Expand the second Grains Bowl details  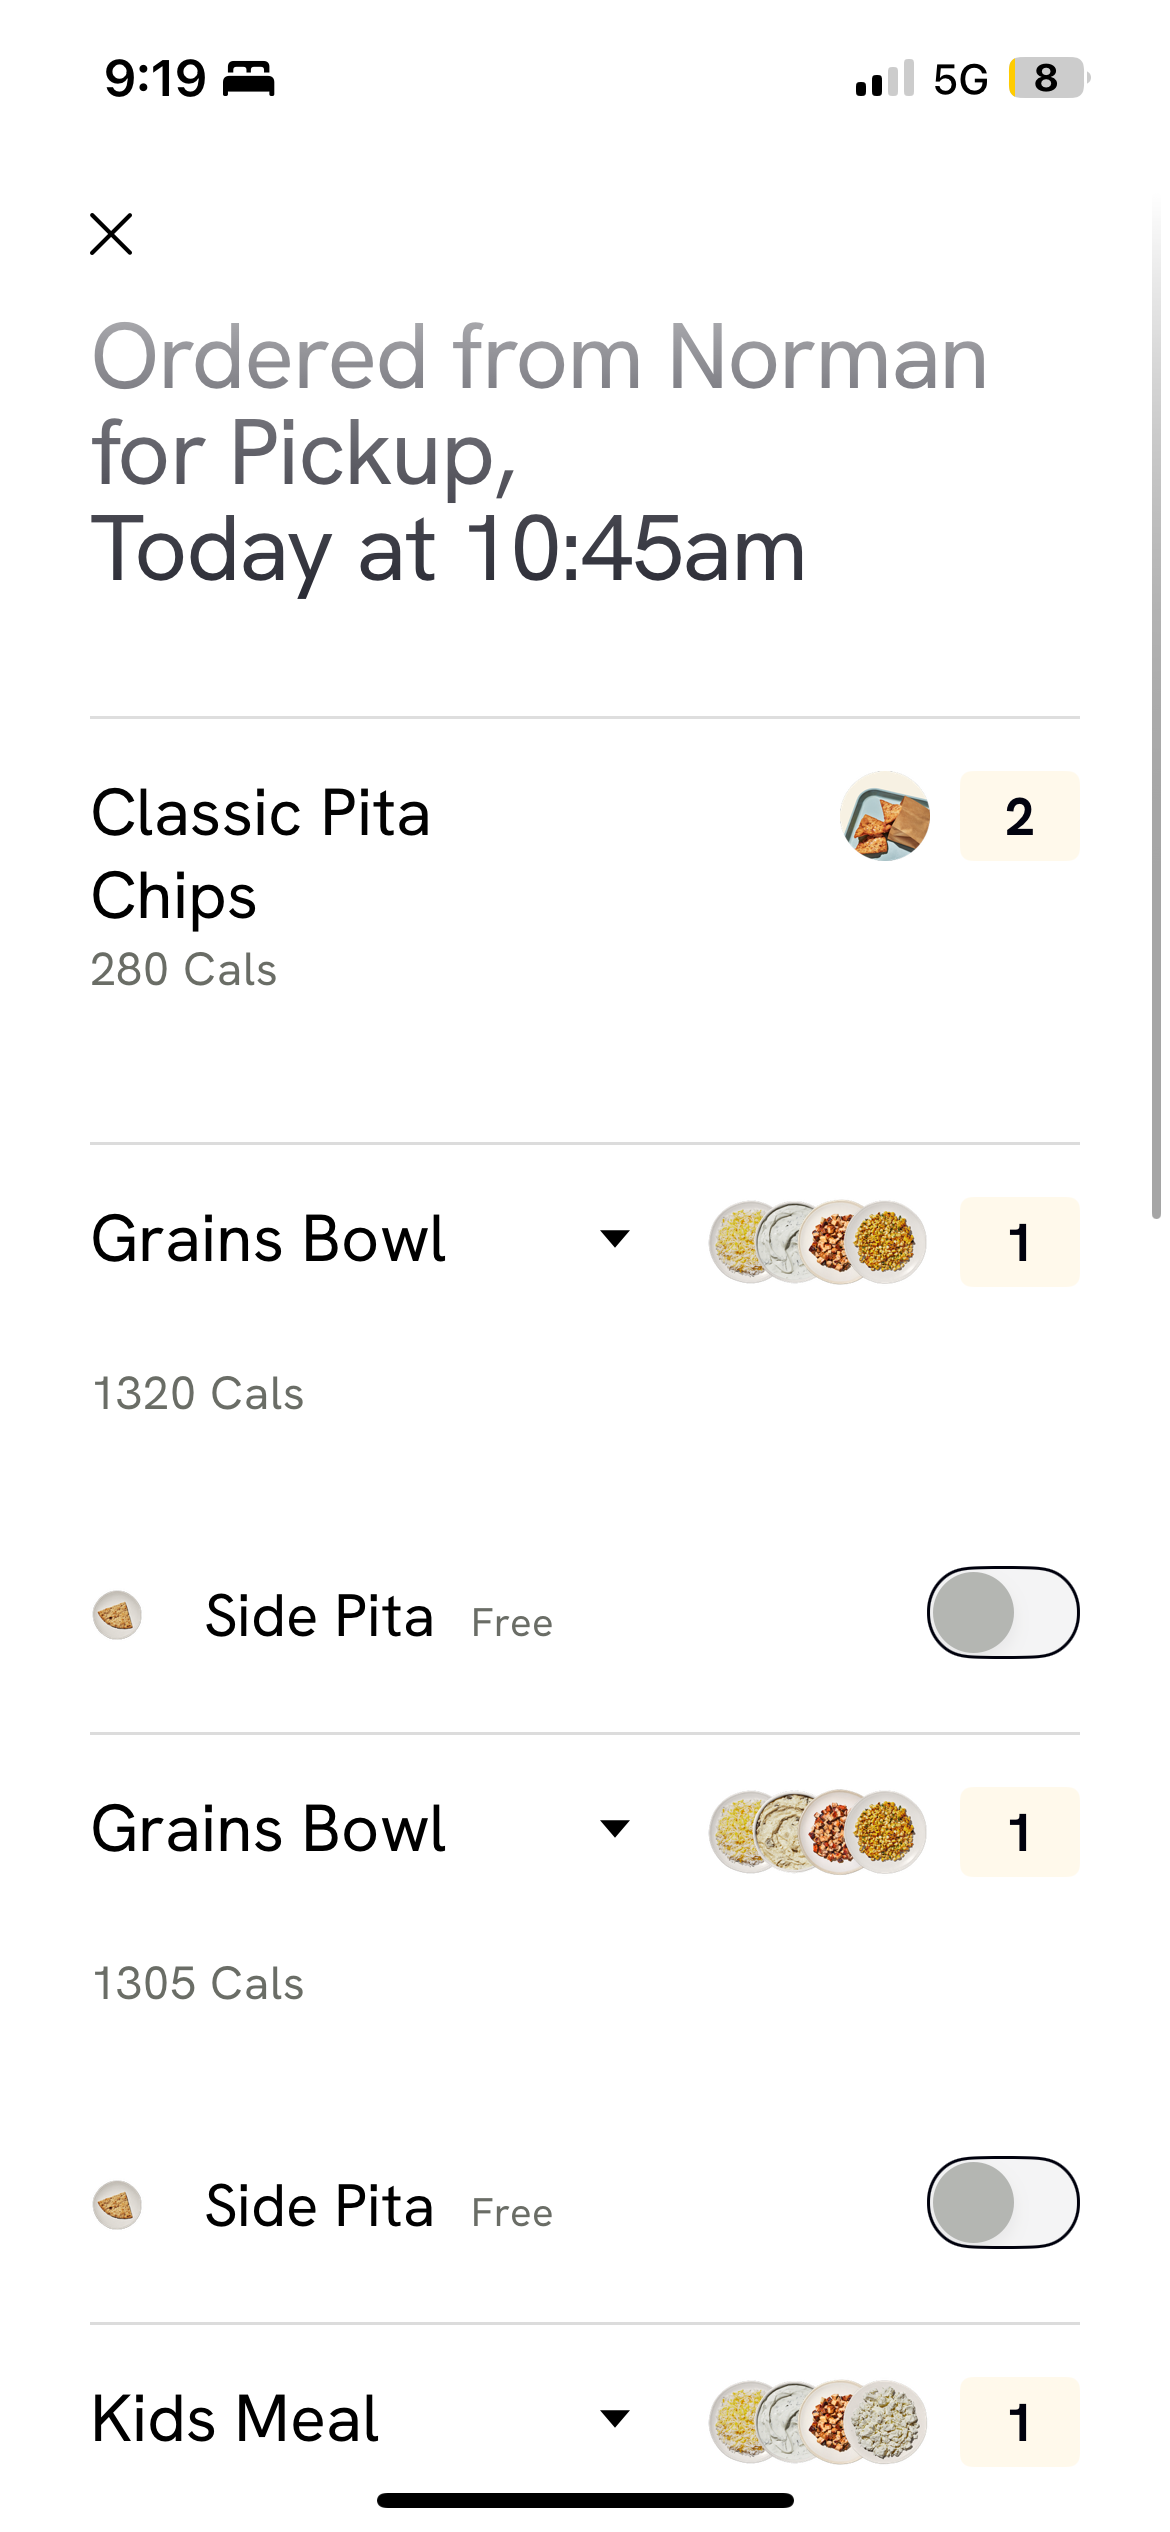(614, 1829)
